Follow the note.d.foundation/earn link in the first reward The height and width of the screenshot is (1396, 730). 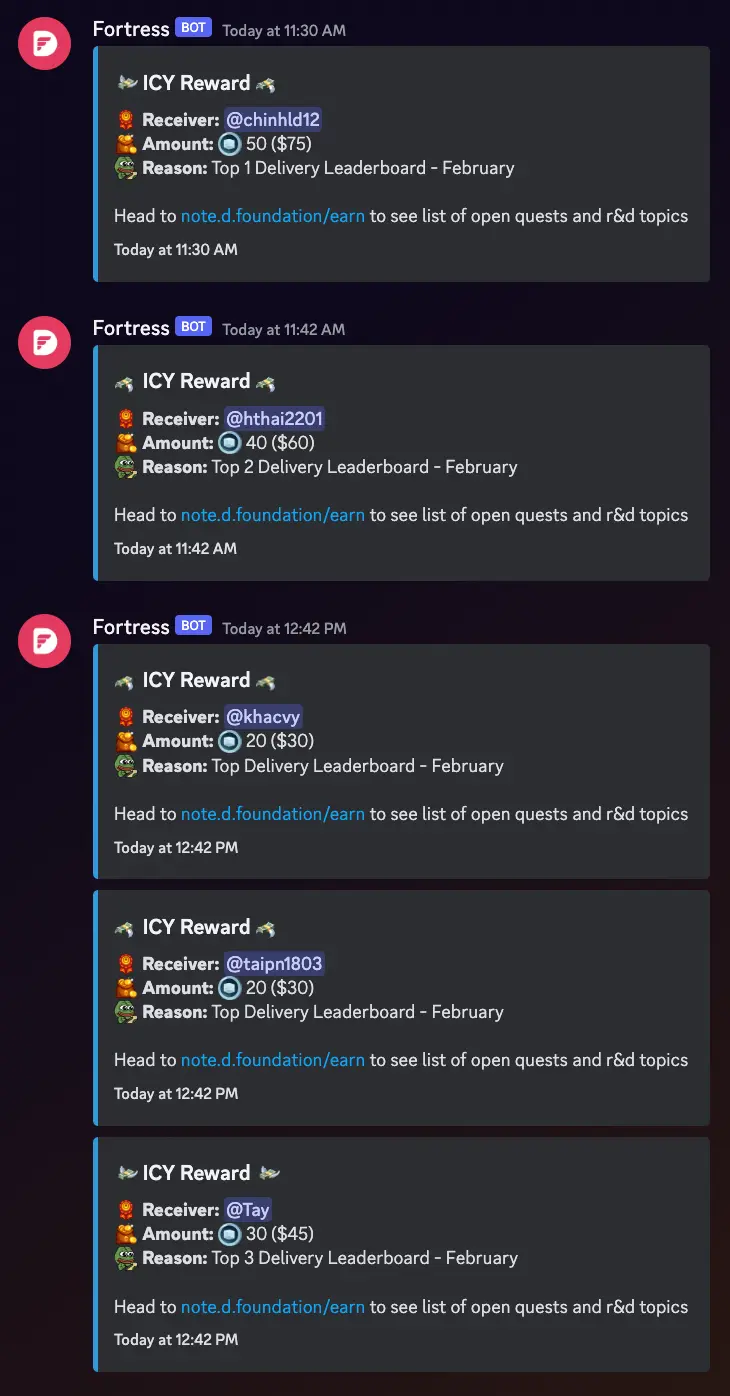(x=273, y=216)
